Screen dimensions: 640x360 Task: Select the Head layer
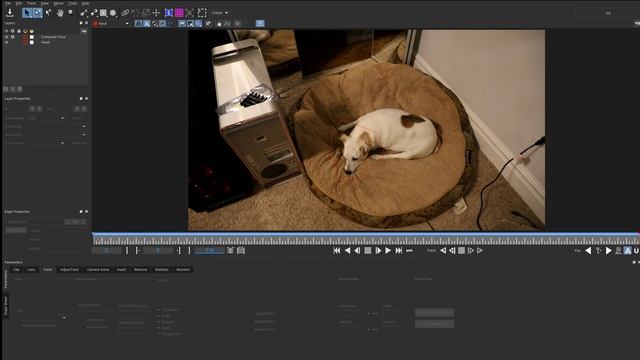tap(45, 42)
